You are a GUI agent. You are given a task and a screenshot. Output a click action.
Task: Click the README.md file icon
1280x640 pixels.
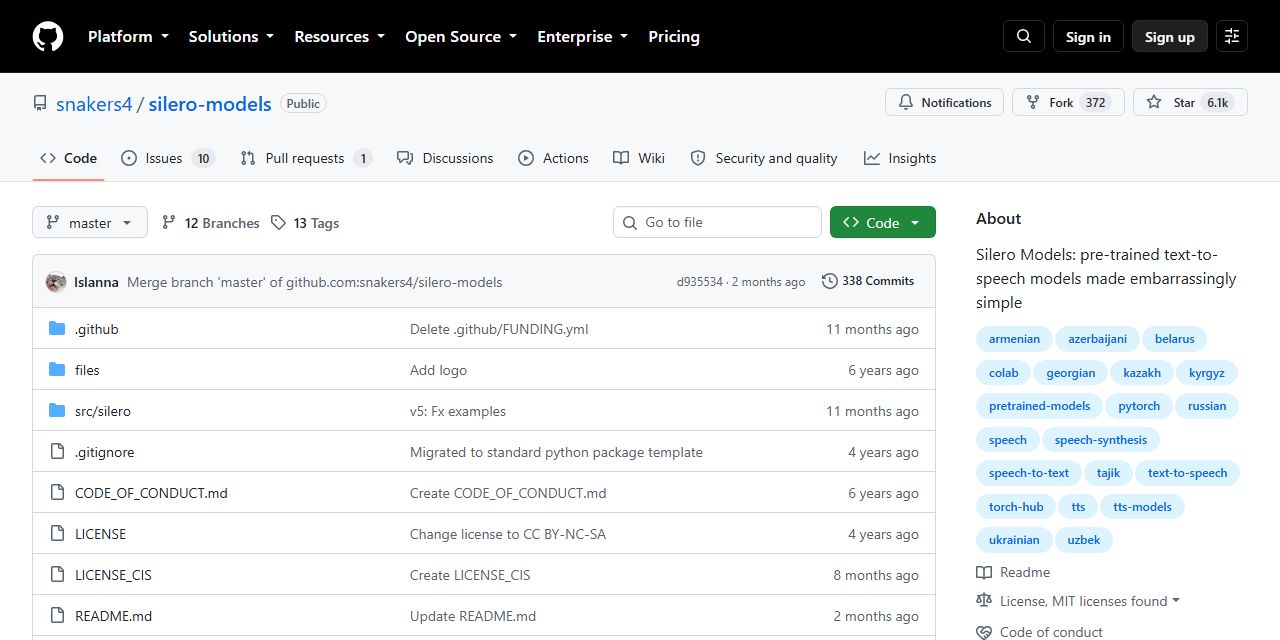[x=57, y=616]
